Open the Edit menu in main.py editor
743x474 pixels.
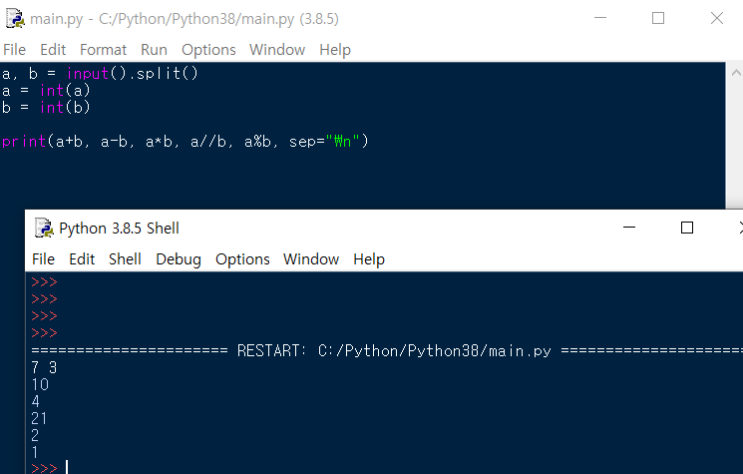pos(53,50)
